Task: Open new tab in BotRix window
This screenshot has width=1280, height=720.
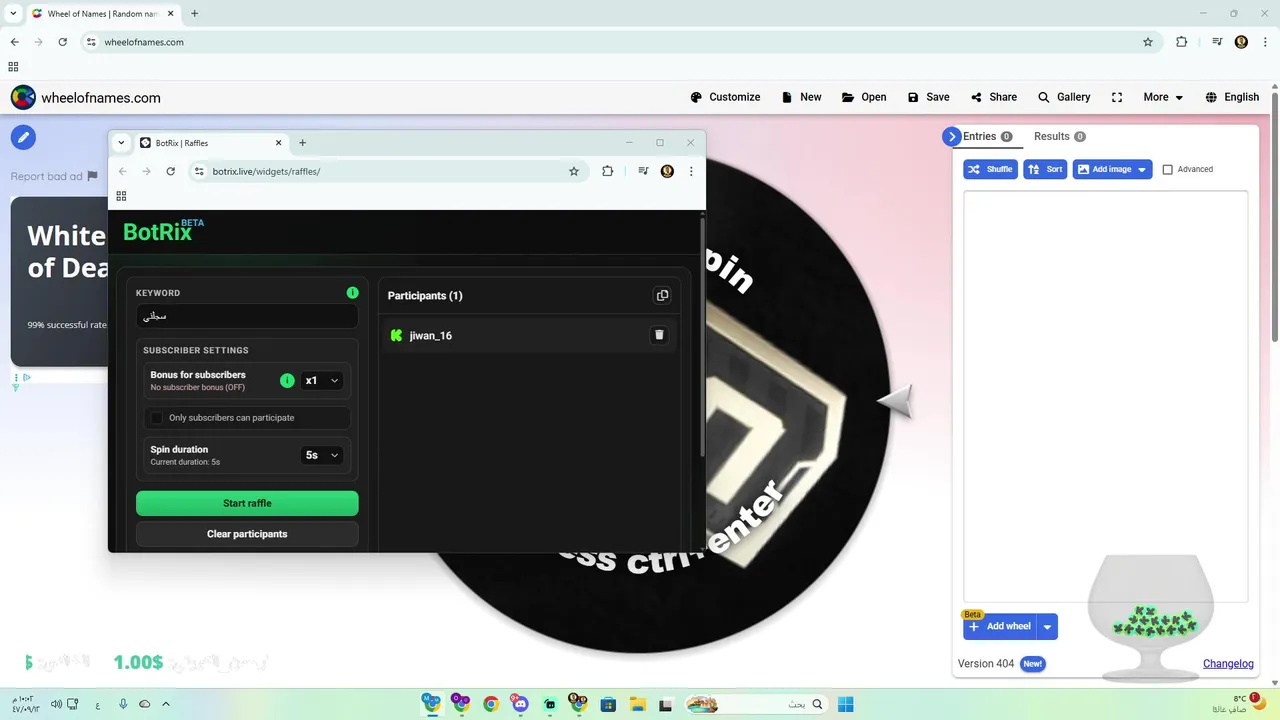Action: click(x=302, y=143)
